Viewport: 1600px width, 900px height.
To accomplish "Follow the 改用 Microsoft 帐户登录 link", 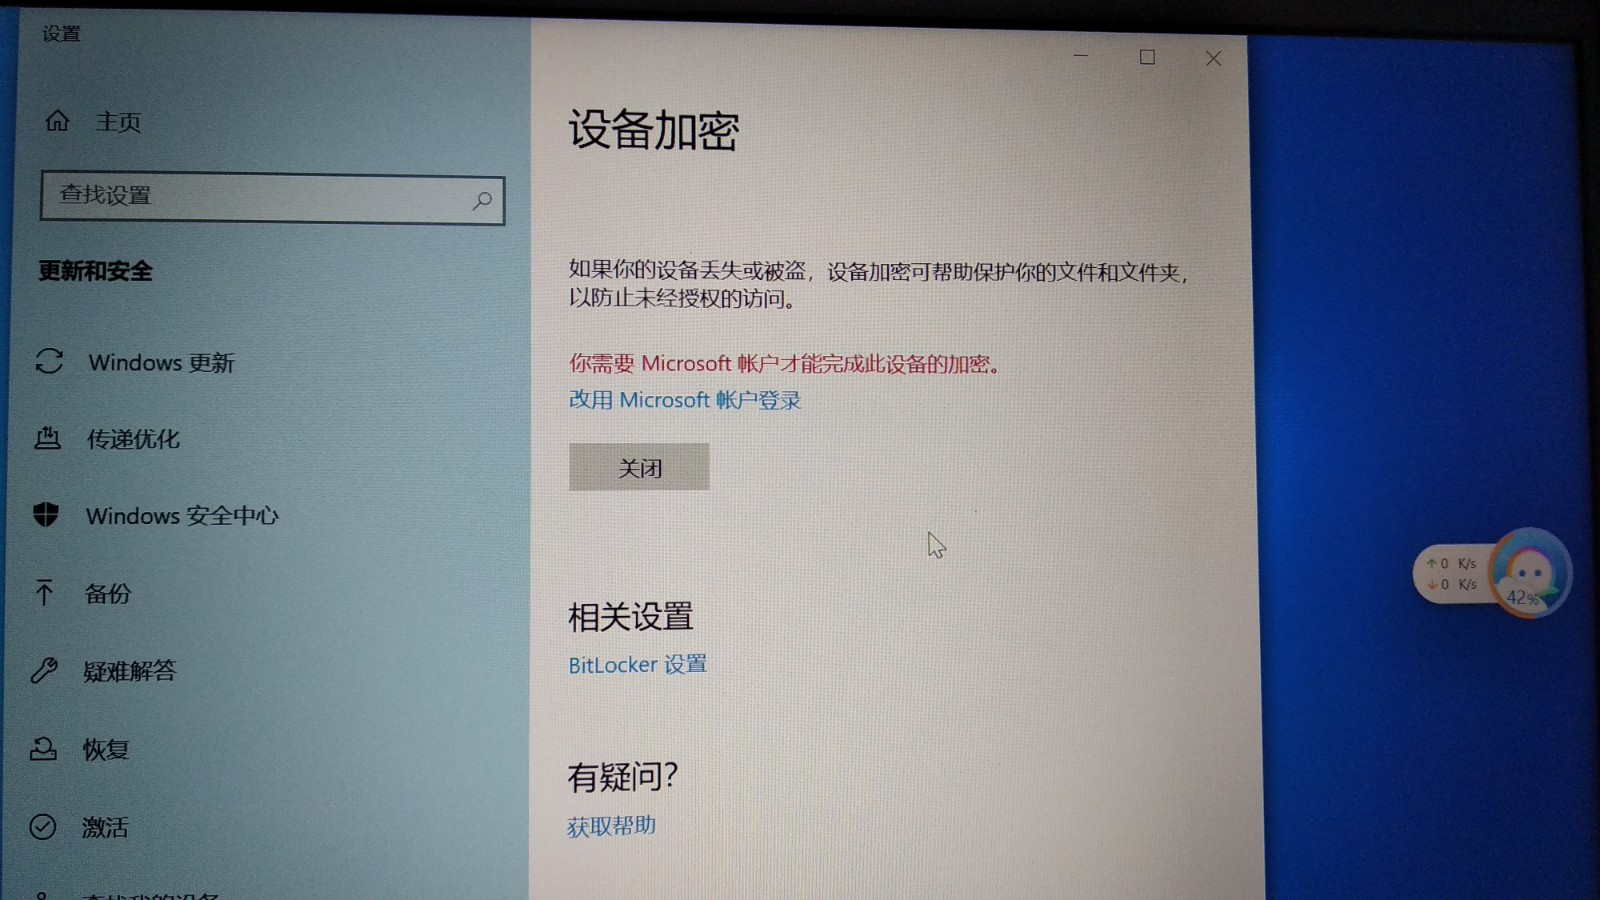I will coord(685,400).
